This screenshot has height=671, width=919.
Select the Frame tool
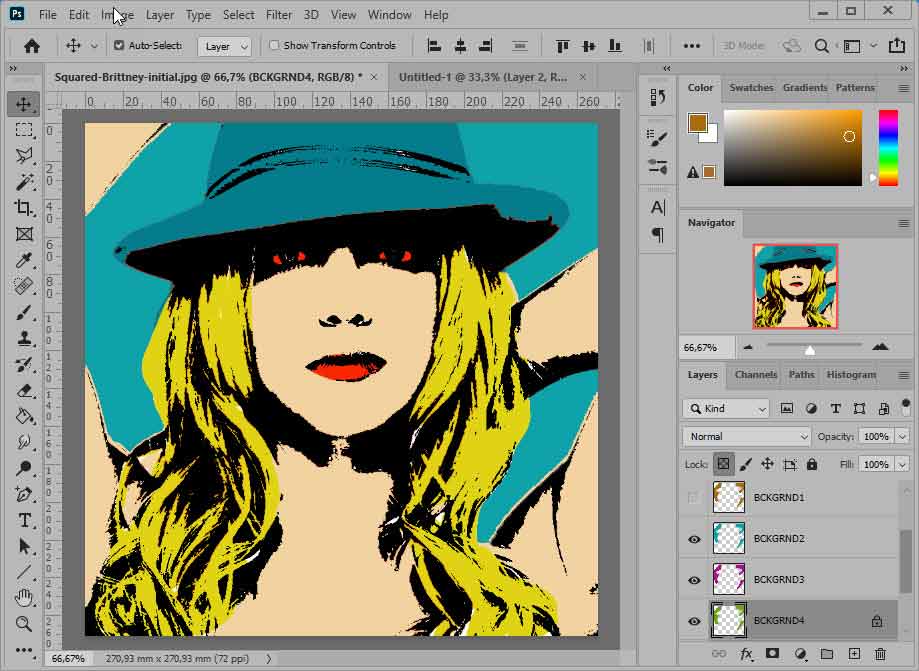[24, 234]
